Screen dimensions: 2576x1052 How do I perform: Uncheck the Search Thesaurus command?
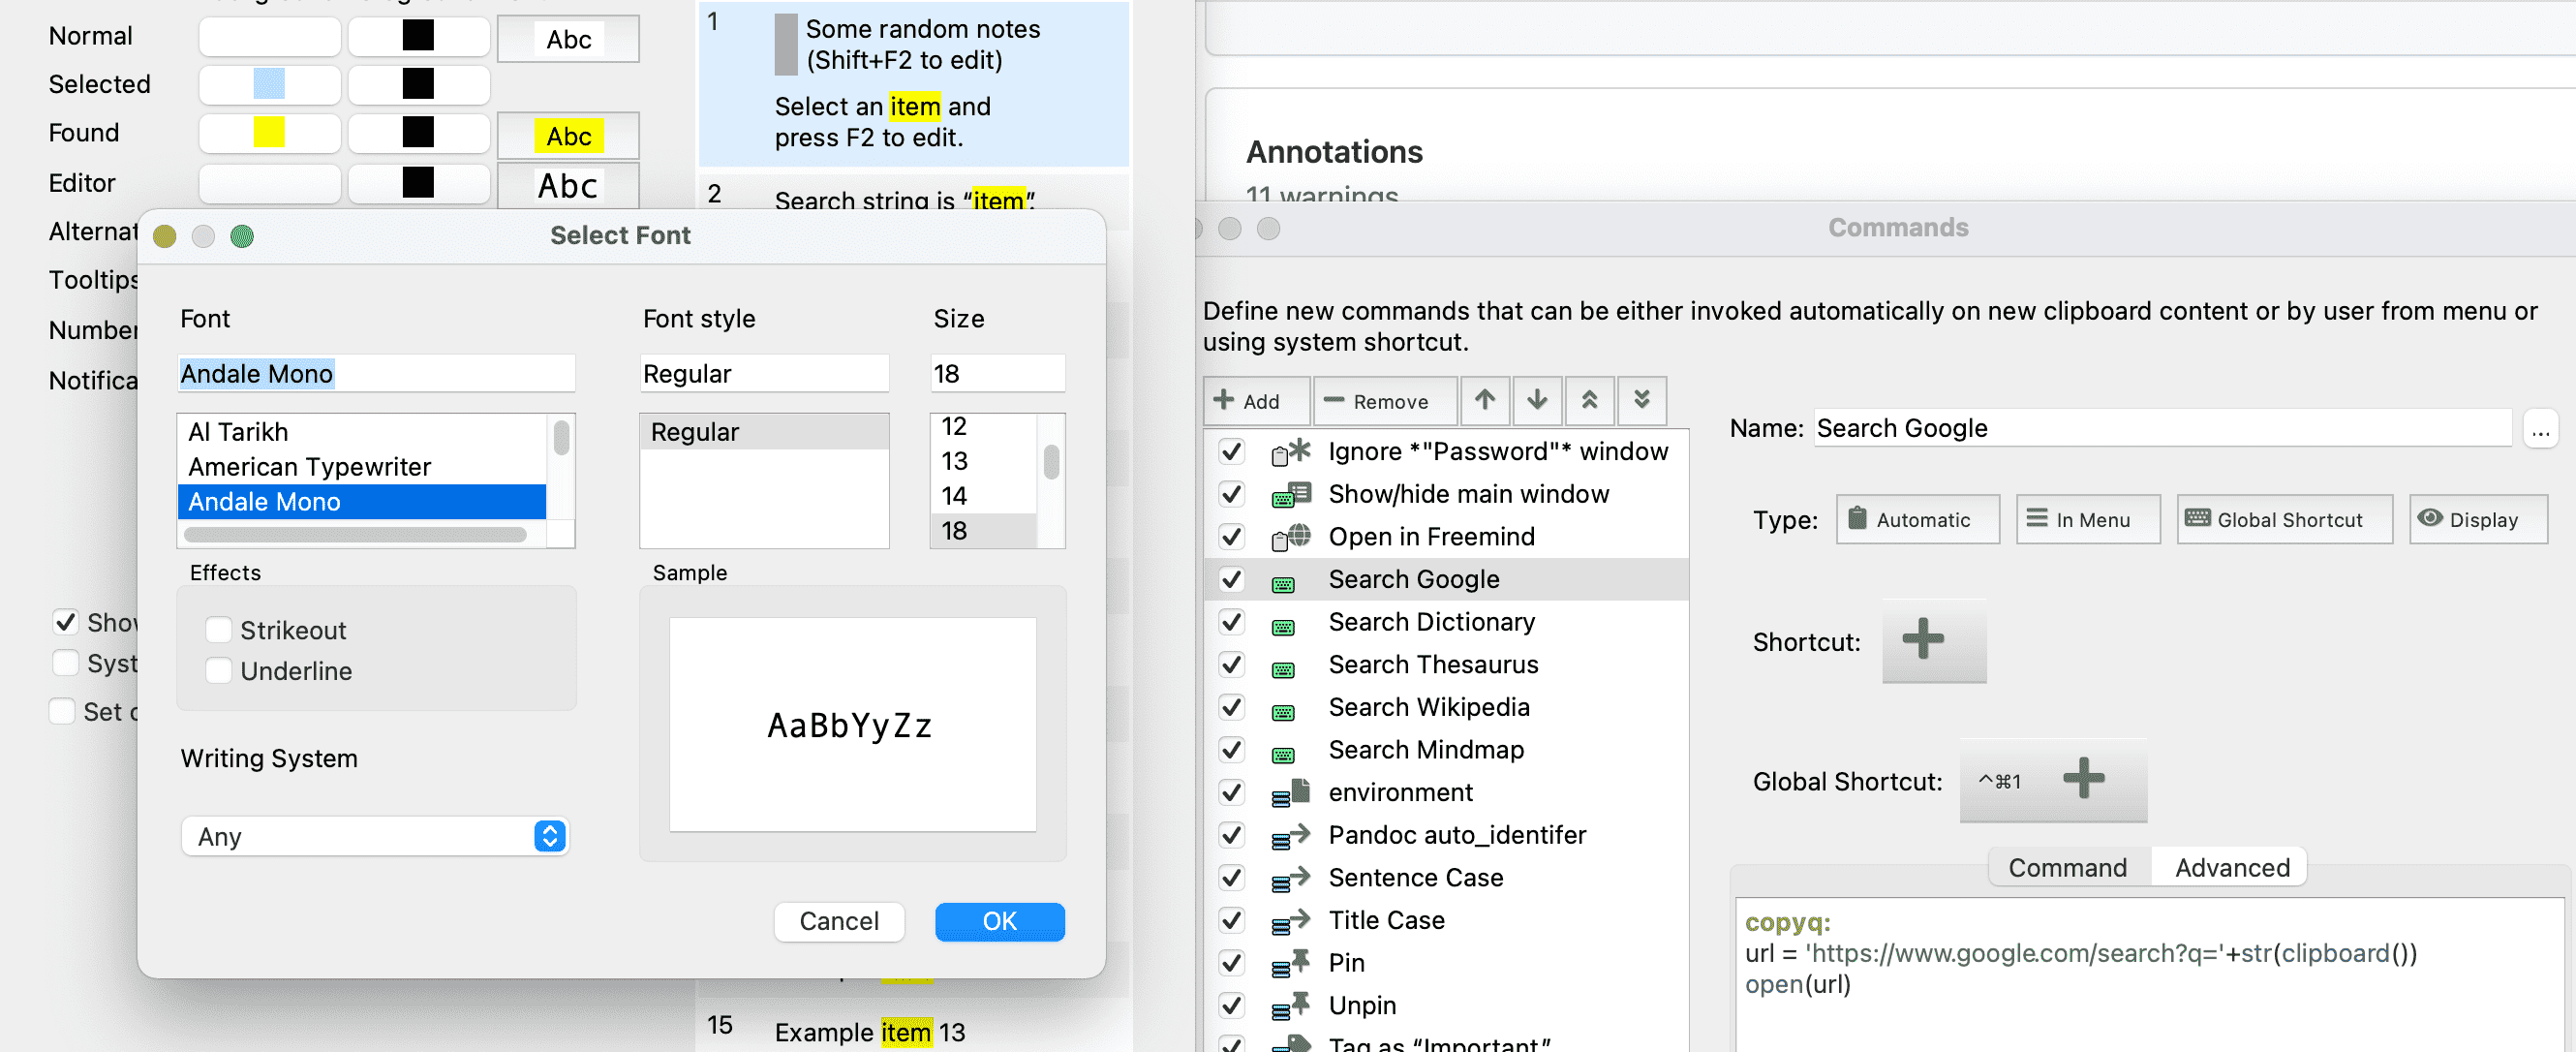(x=1231, y=664)
